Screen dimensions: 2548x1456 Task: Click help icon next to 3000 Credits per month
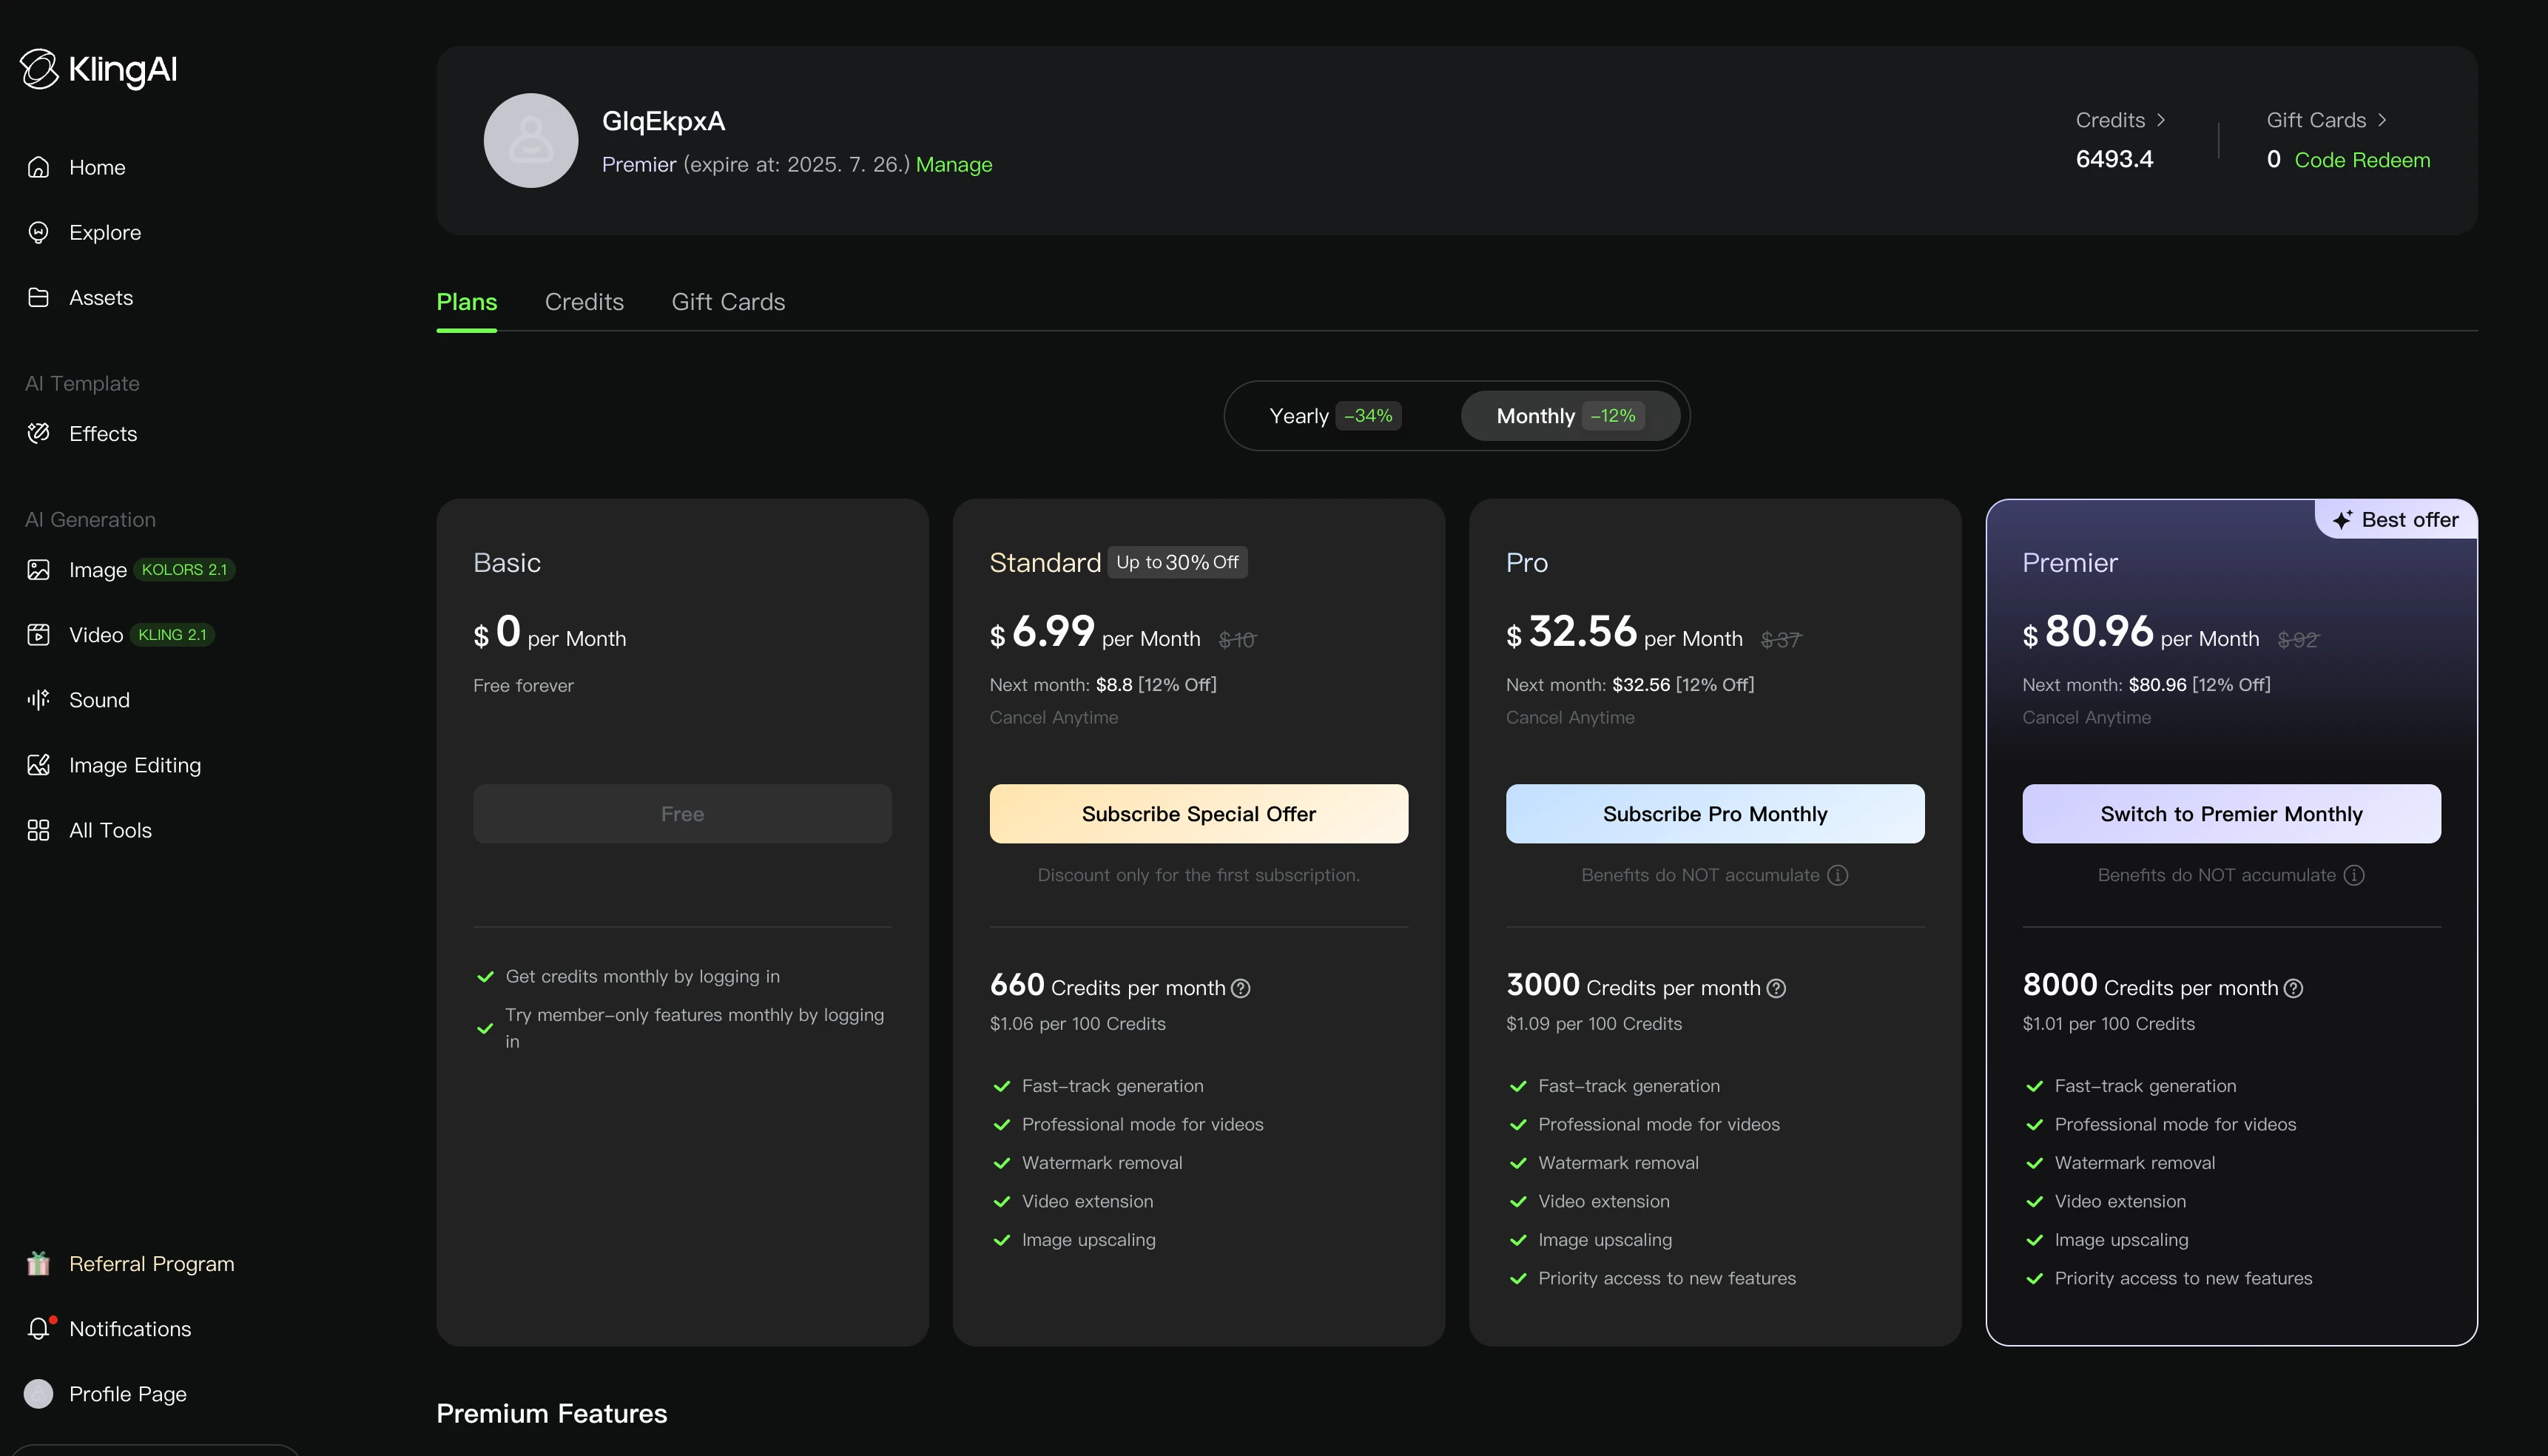tap(1776, 988)
